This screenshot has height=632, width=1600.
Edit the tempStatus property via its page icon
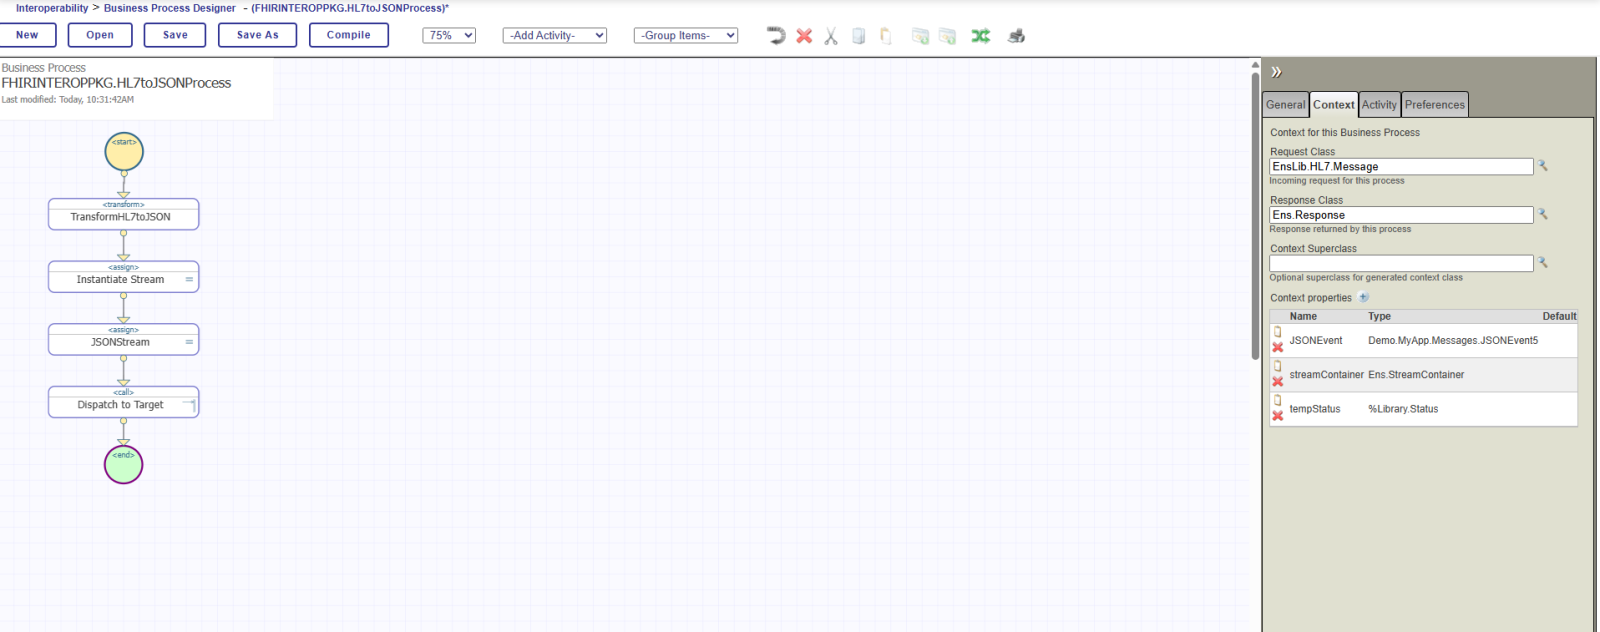[1277, 400]
